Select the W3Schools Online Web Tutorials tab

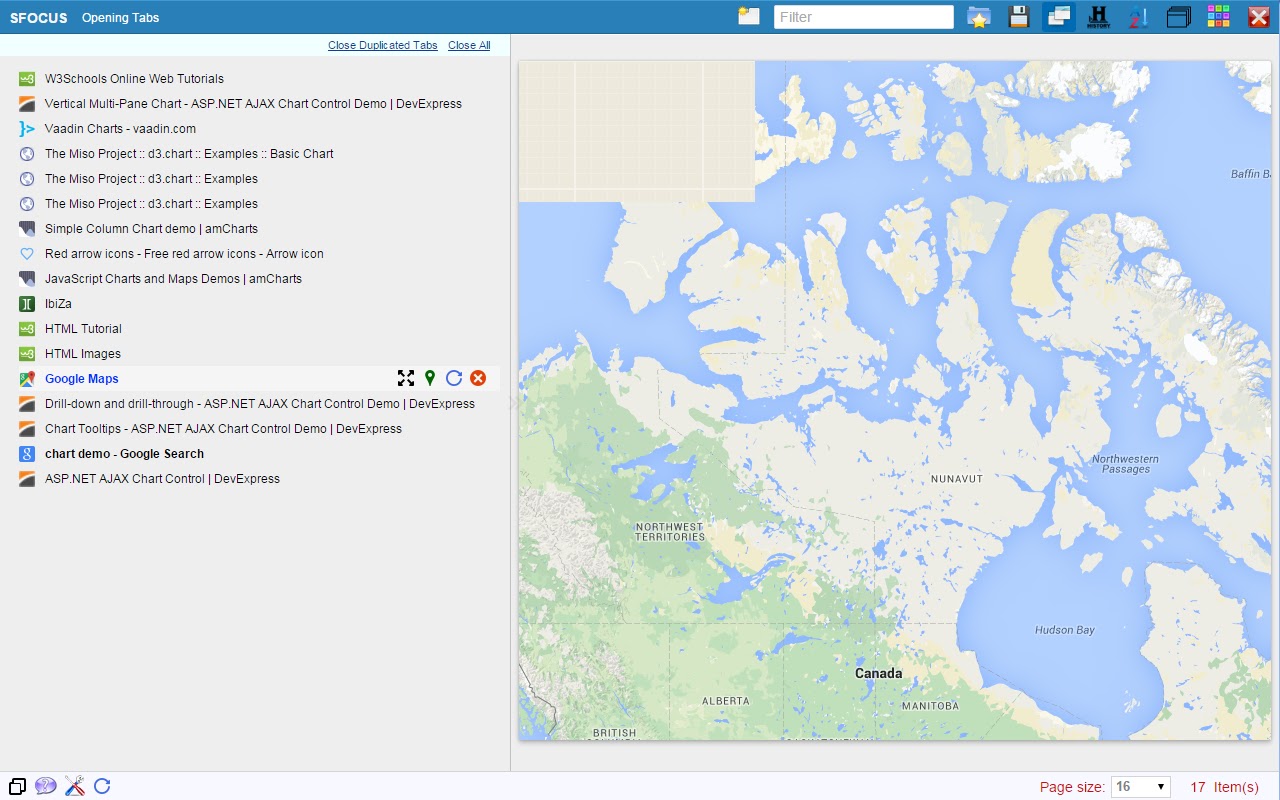[x=134, y=79]
